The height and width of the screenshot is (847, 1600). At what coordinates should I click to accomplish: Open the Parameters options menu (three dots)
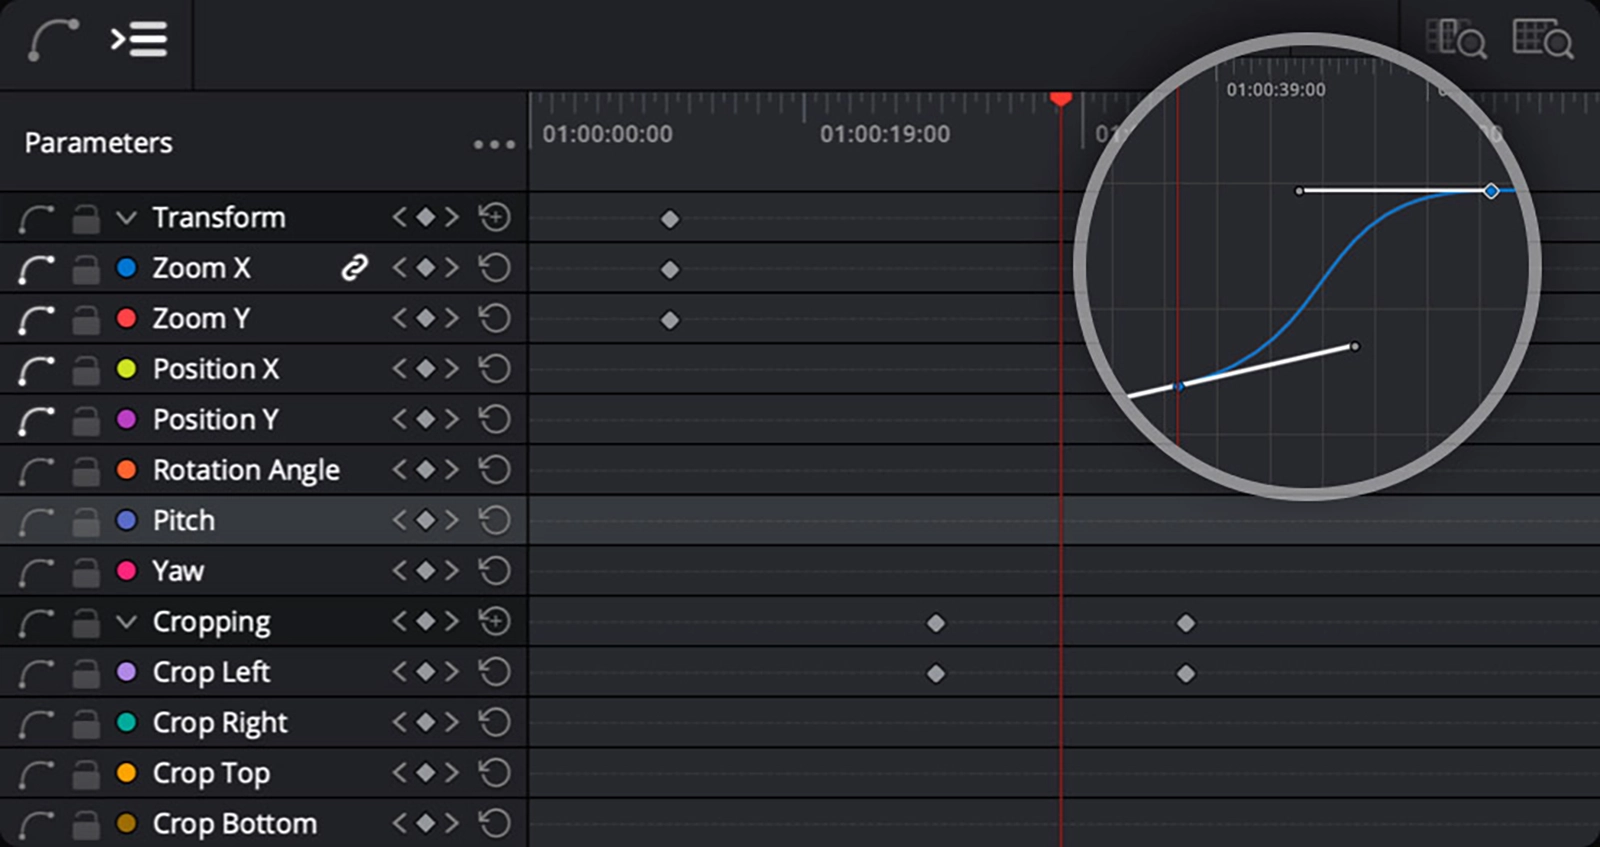[x=494, y=145]
